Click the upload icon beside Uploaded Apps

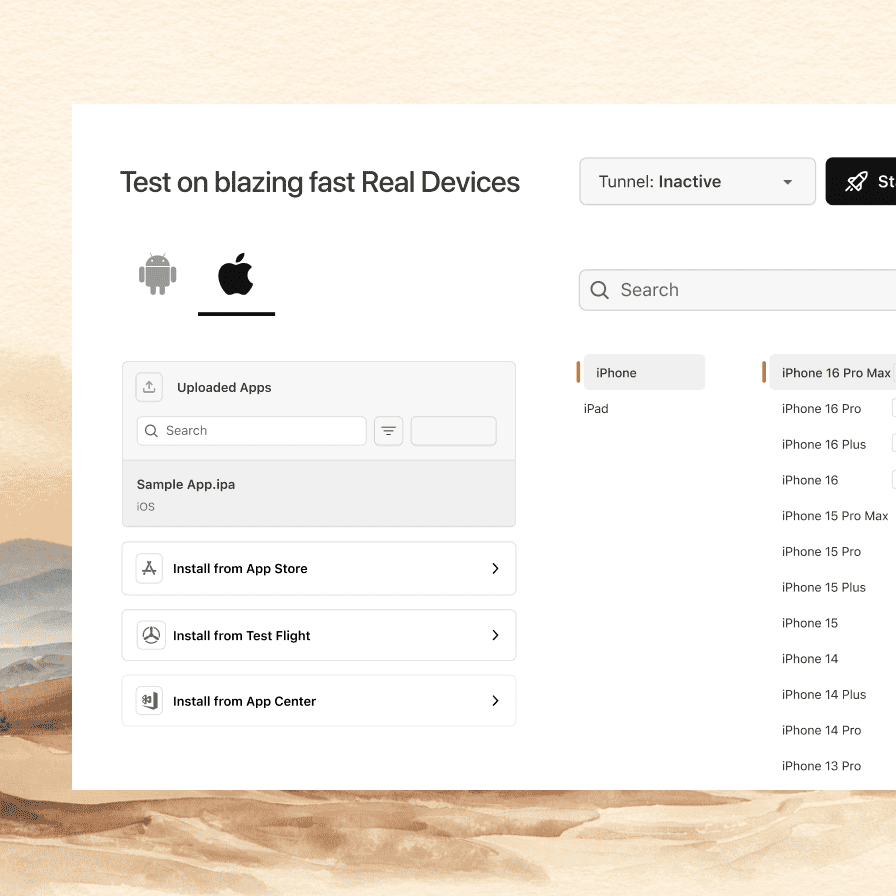[x=149, y=387]
